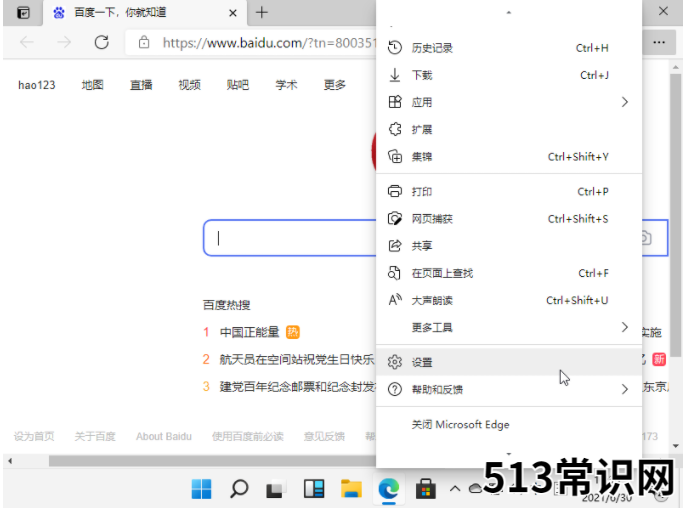Click the Apps (应用) grid icon
Viewport: 684px width, 508px height.
pyautogui.click(x=395, y=102)
